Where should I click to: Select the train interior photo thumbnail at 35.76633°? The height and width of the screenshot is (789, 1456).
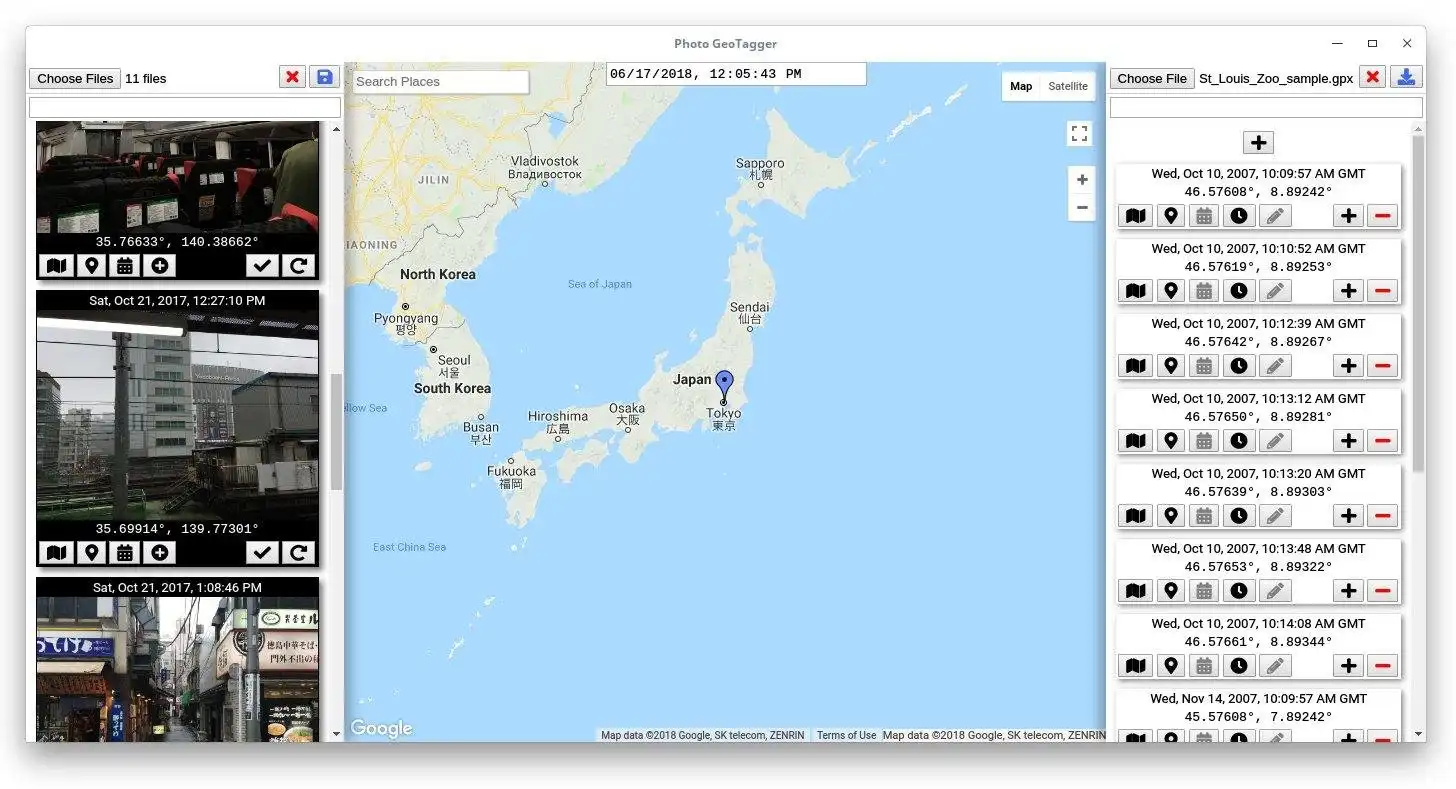(x=178, y=178)
